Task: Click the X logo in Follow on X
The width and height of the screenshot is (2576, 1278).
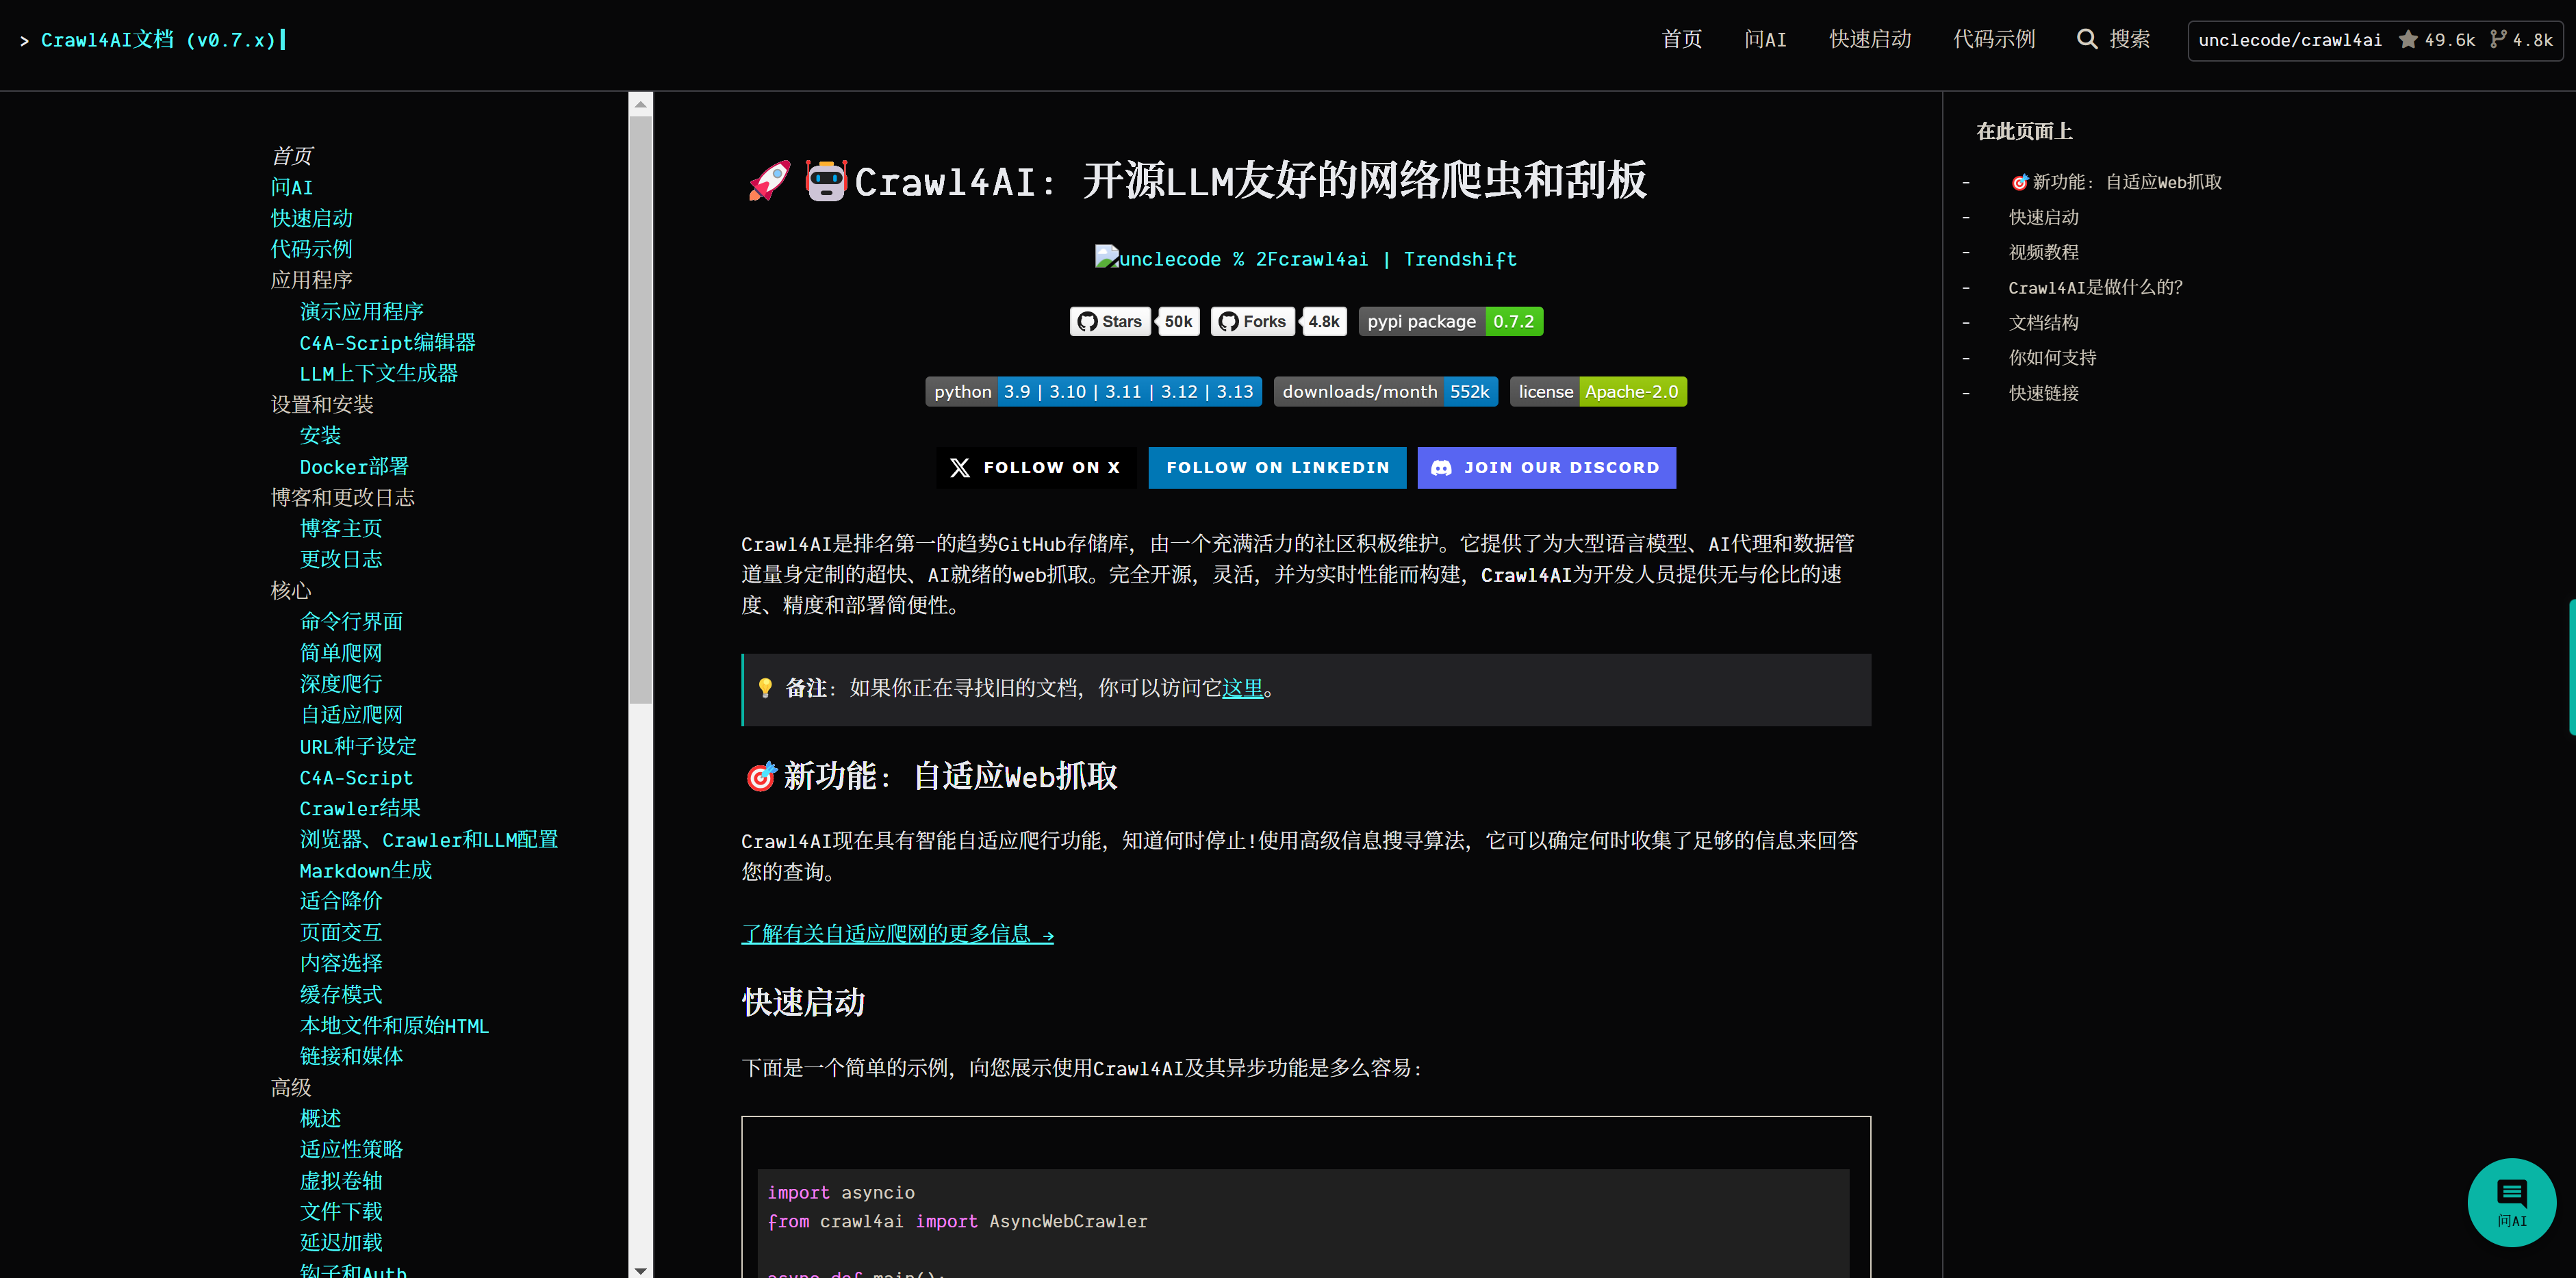Action: coord(960,467)
